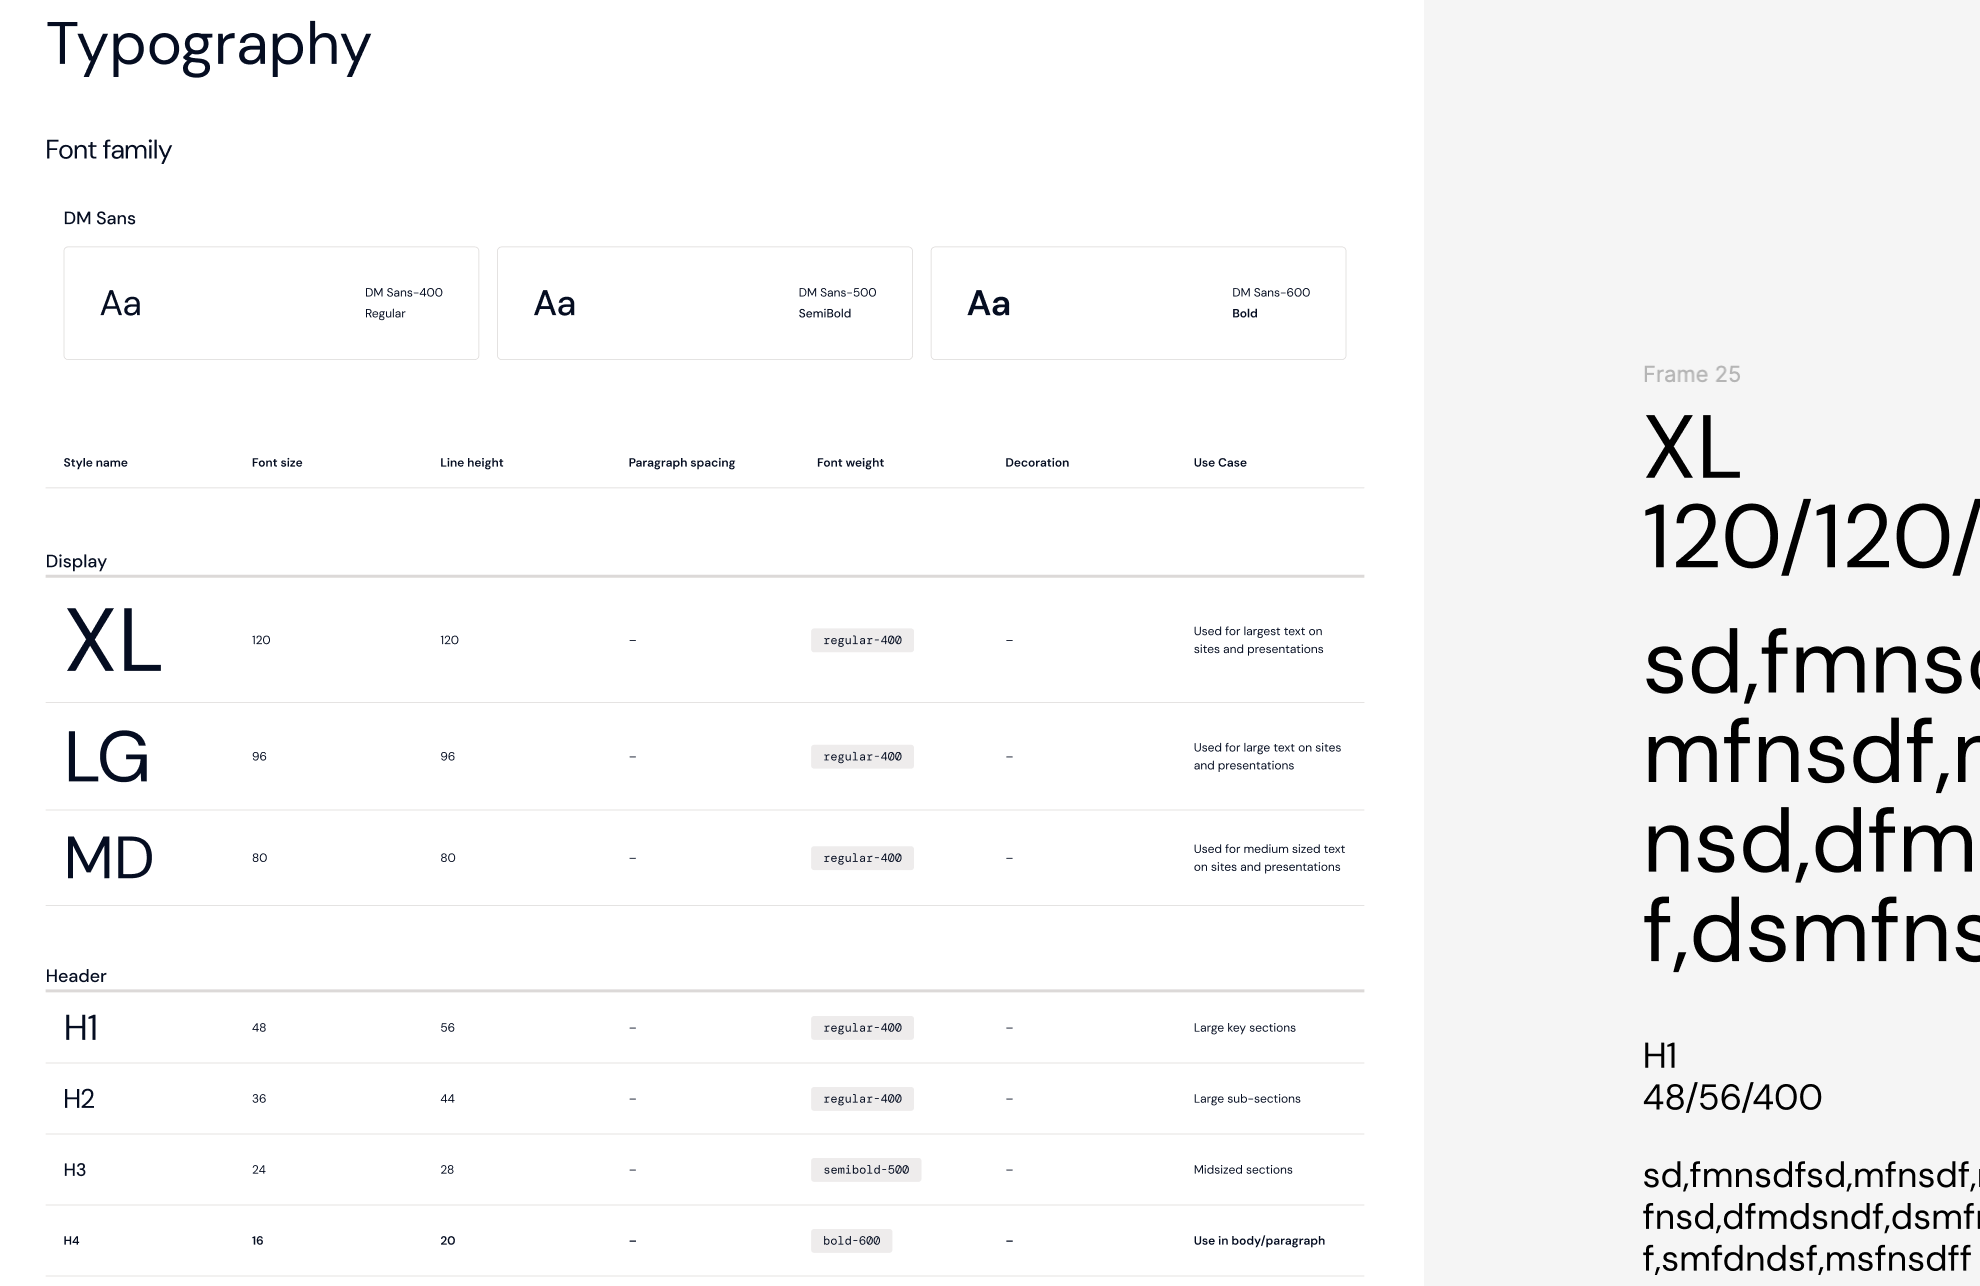
Task: Click the bold-600 tag in H4 row
Action: 851,1241
